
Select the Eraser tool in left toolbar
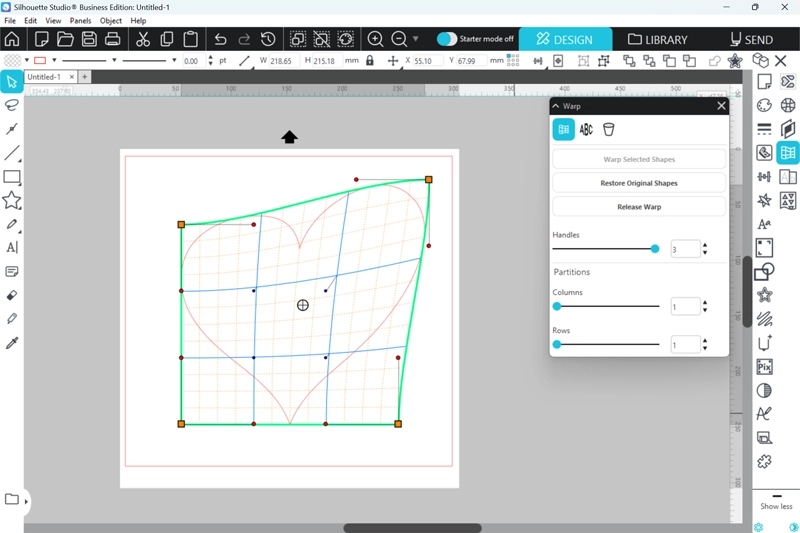12,296
